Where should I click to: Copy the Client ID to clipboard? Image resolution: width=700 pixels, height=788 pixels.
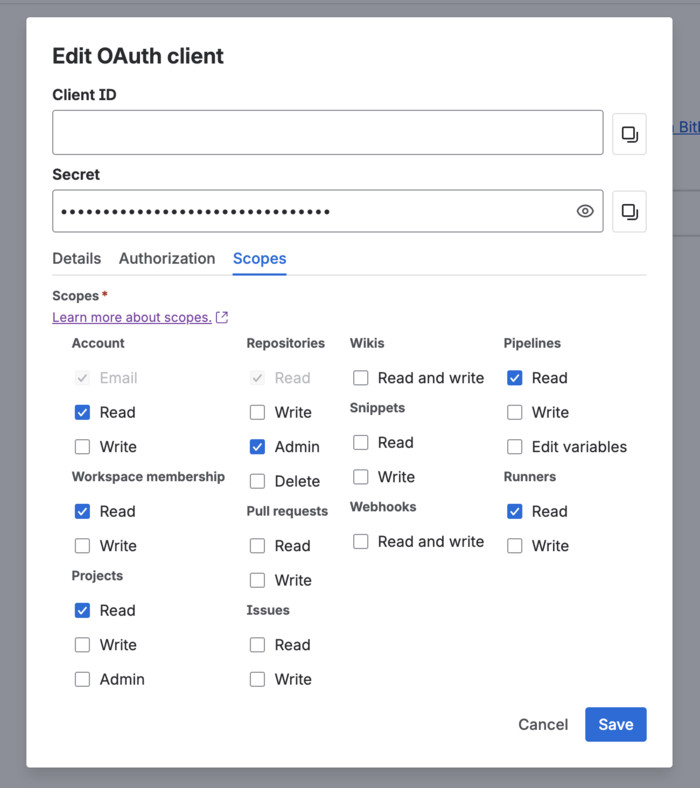pos(629,134)
